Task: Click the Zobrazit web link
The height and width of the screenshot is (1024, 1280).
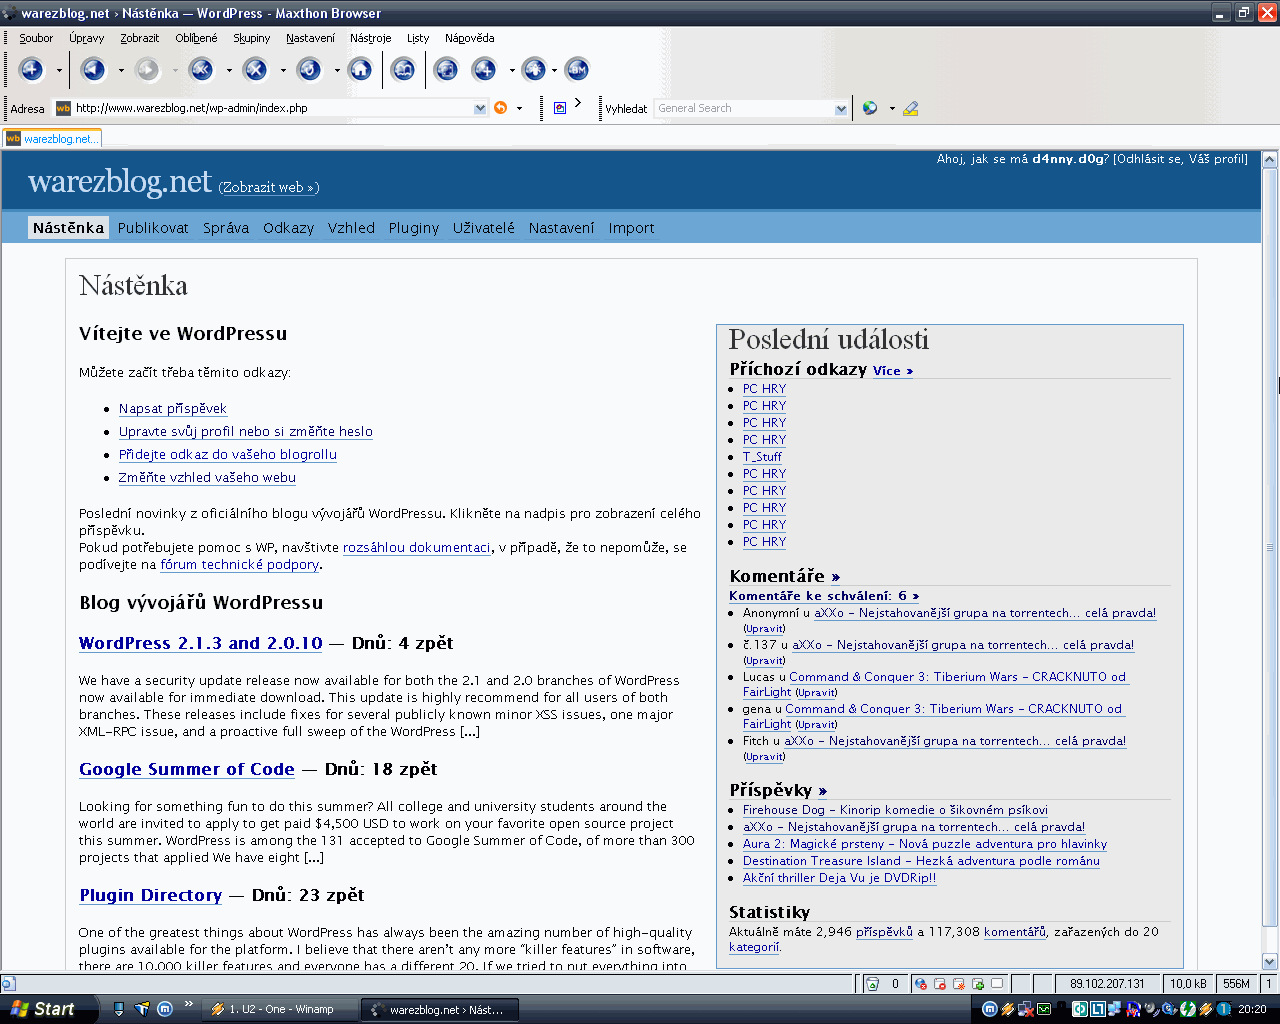Action: 269,187
